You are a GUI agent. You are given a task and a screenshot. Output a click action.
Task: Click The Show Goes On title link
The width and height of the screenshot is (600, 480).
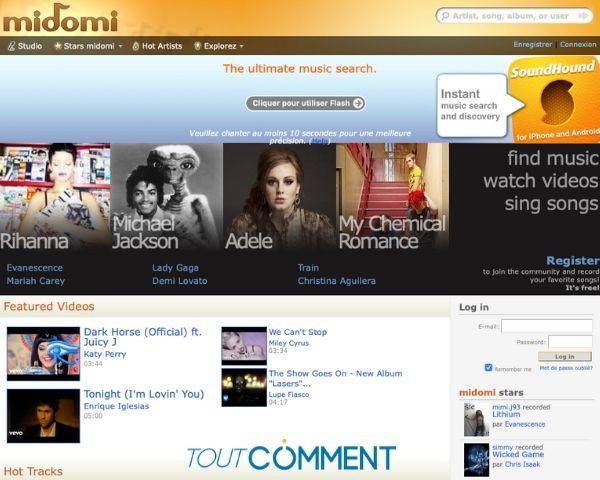(335, 378)
